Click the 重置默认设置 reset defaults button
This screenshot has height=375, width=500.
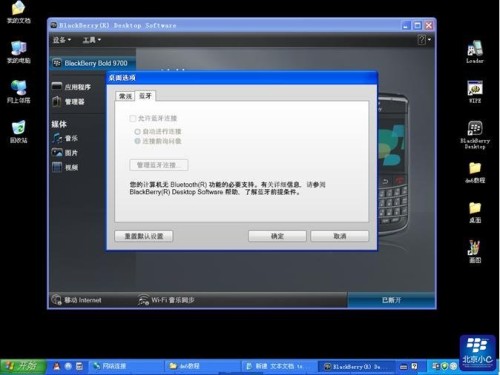click(144, 236)
